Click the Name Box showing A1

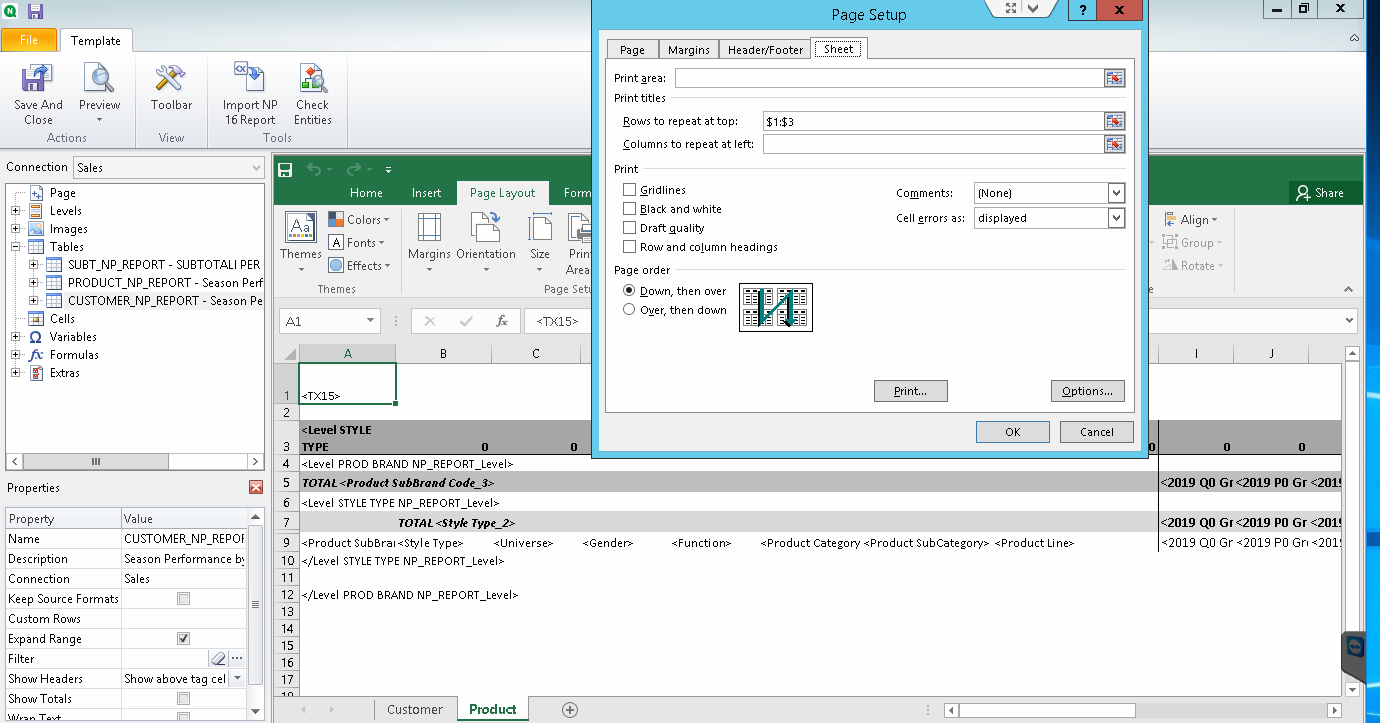click(330, 321)
